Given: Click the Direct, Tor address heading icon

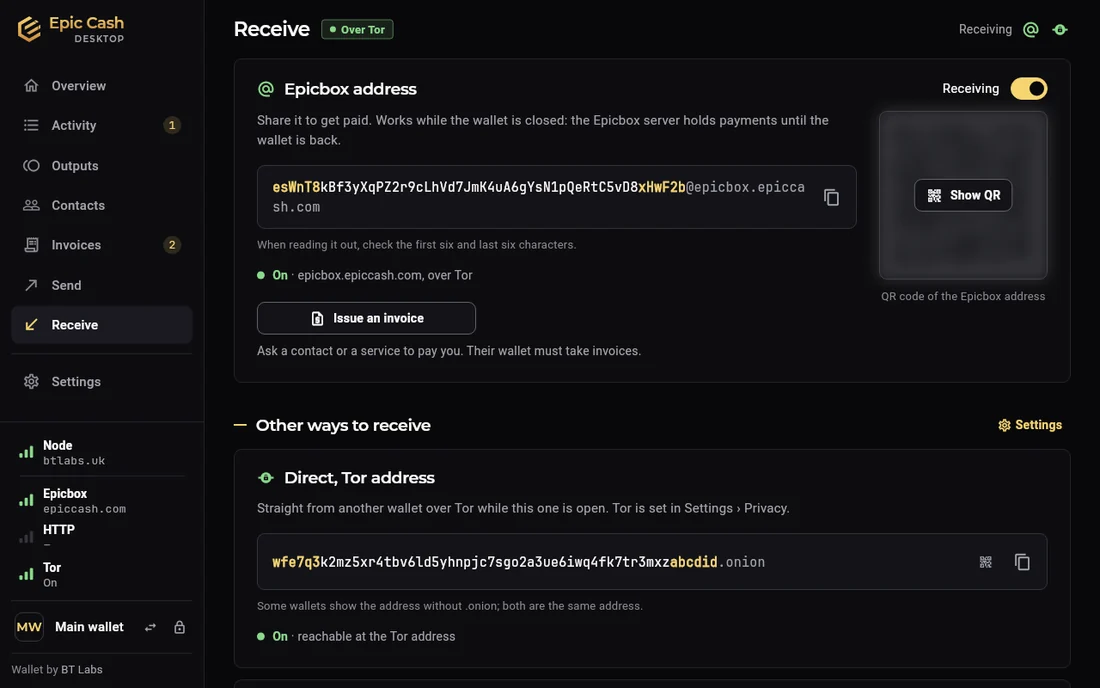Looking at the screenshot, I should (x=266, y=478).
